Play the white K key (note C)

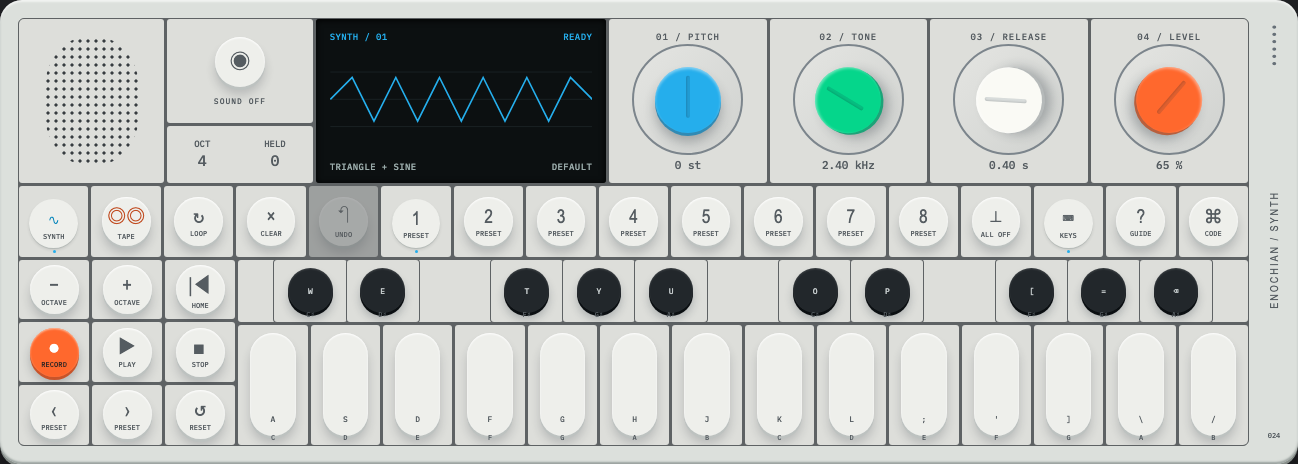(779, 384)
